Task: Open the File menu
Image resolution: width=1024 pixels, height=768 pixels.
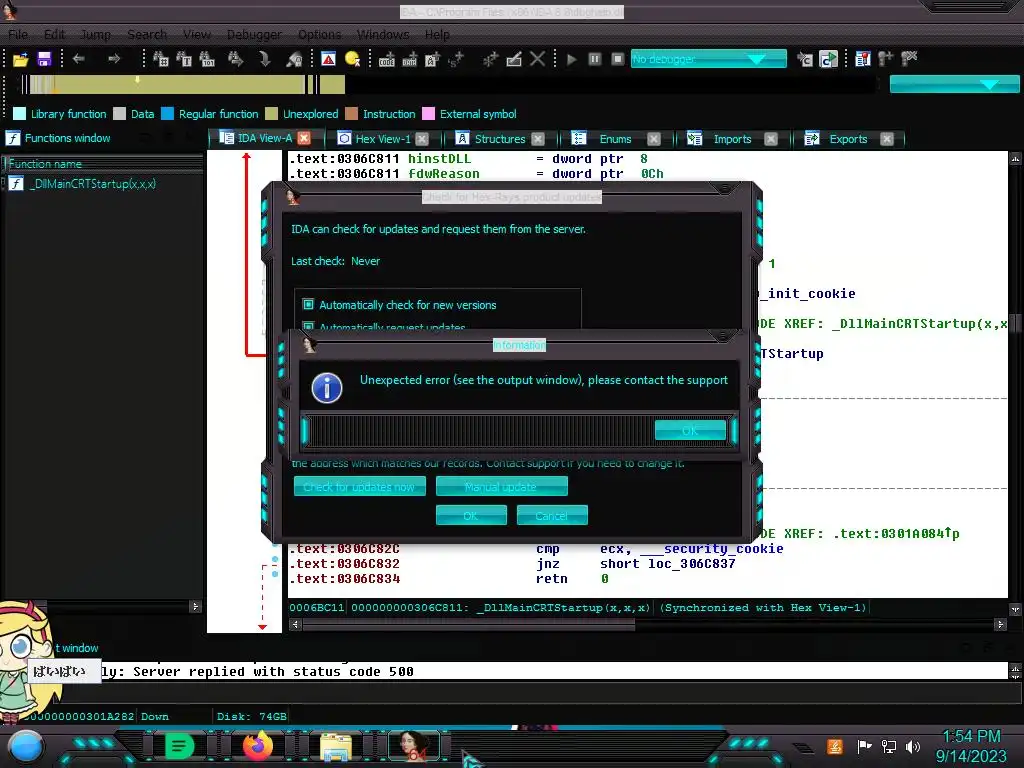Action: [x=18, y=34]
